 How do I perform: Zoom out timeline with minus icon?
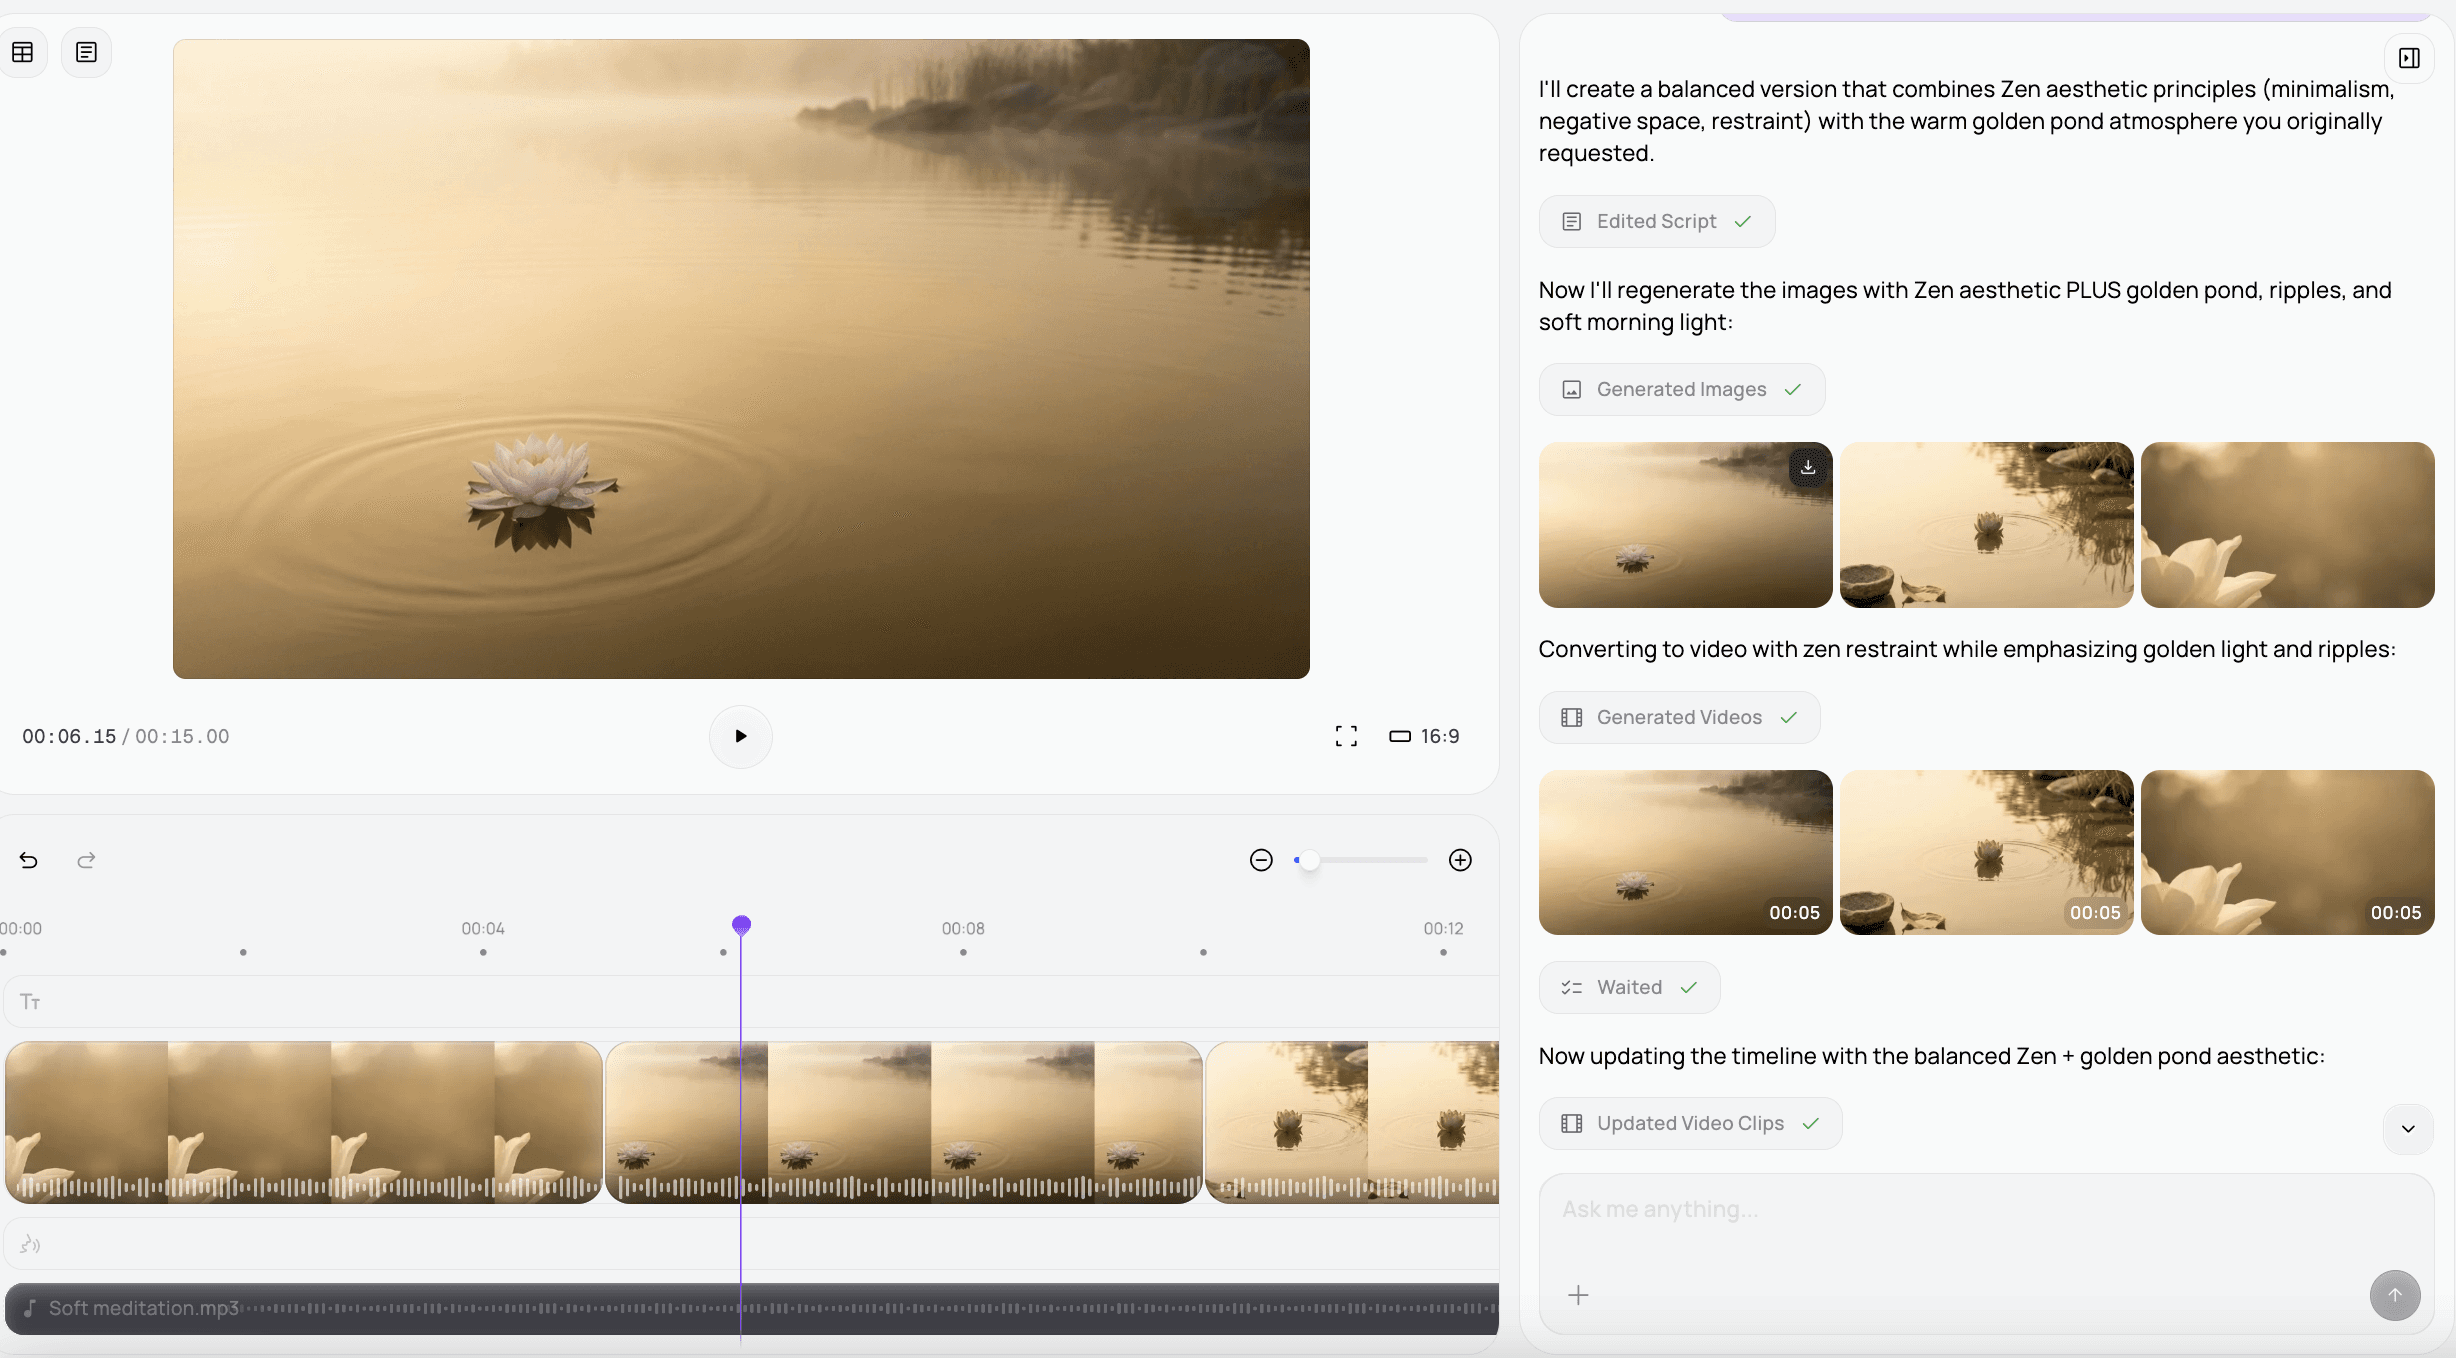click(1261, 860)
